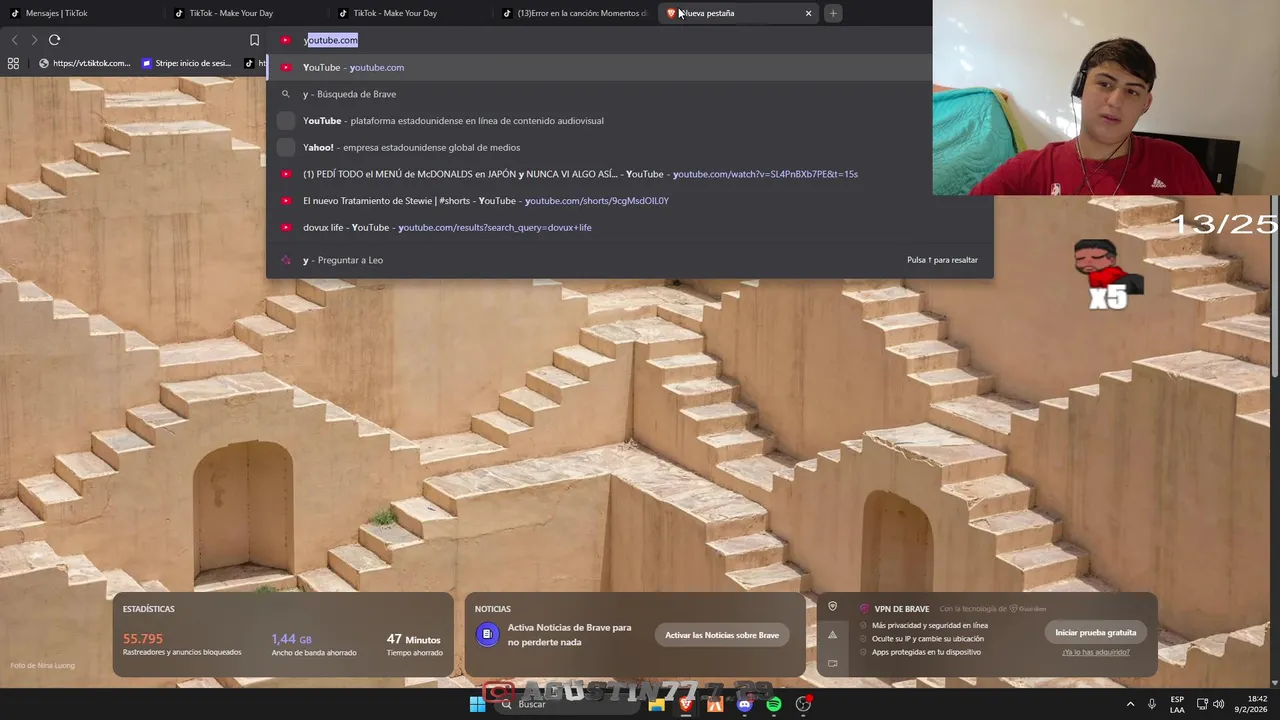Viewport: 1280px width, 720px height.
Task: Go forward with the browser forward arrow
Action: pos(34,40)
